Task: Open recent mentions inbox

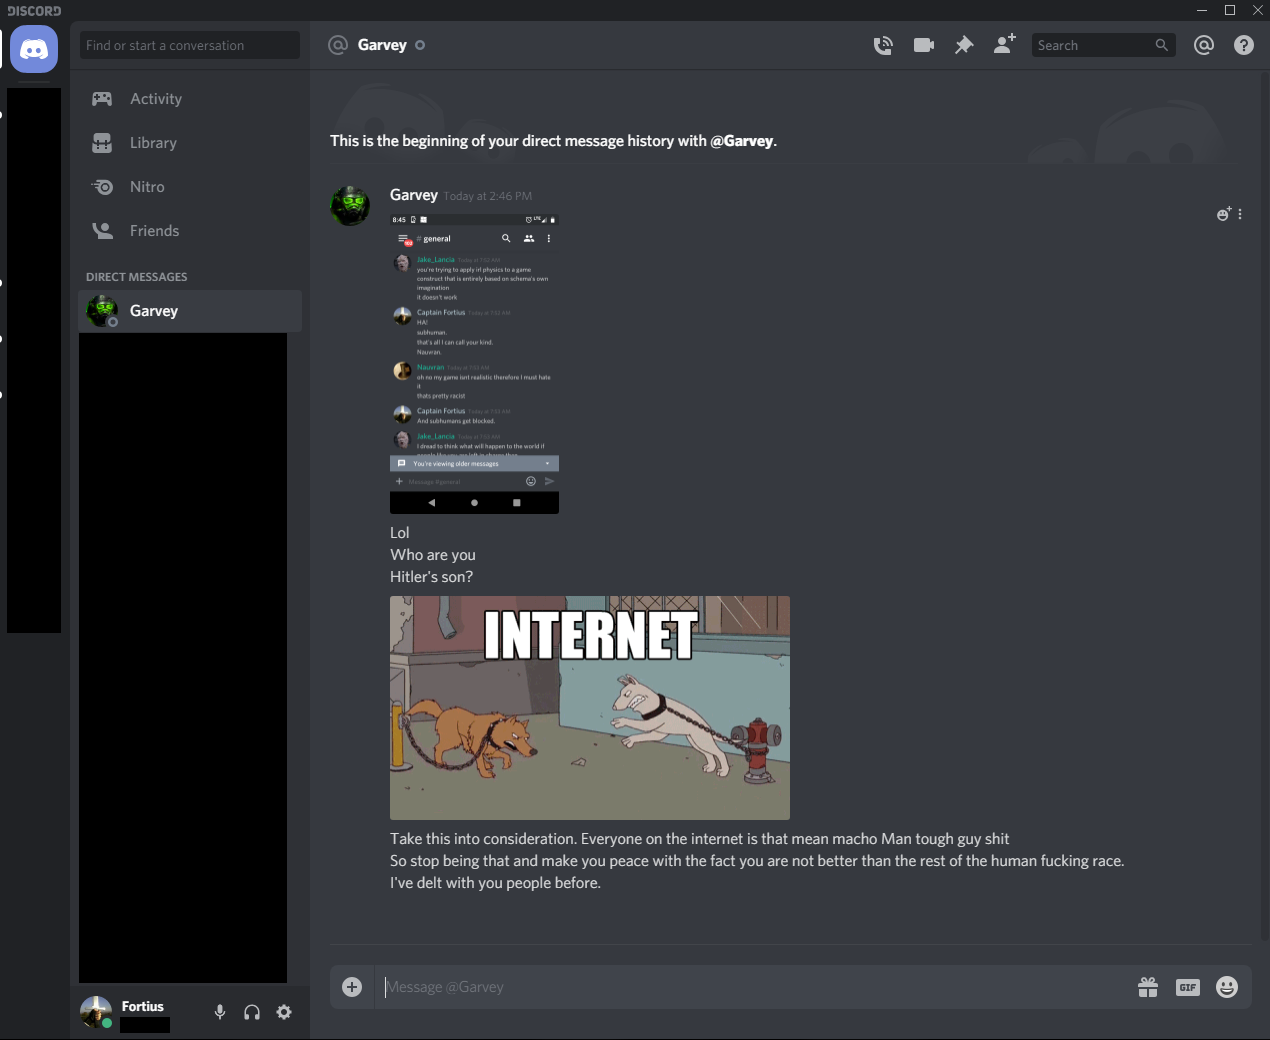Action: tap(1204, 45)
